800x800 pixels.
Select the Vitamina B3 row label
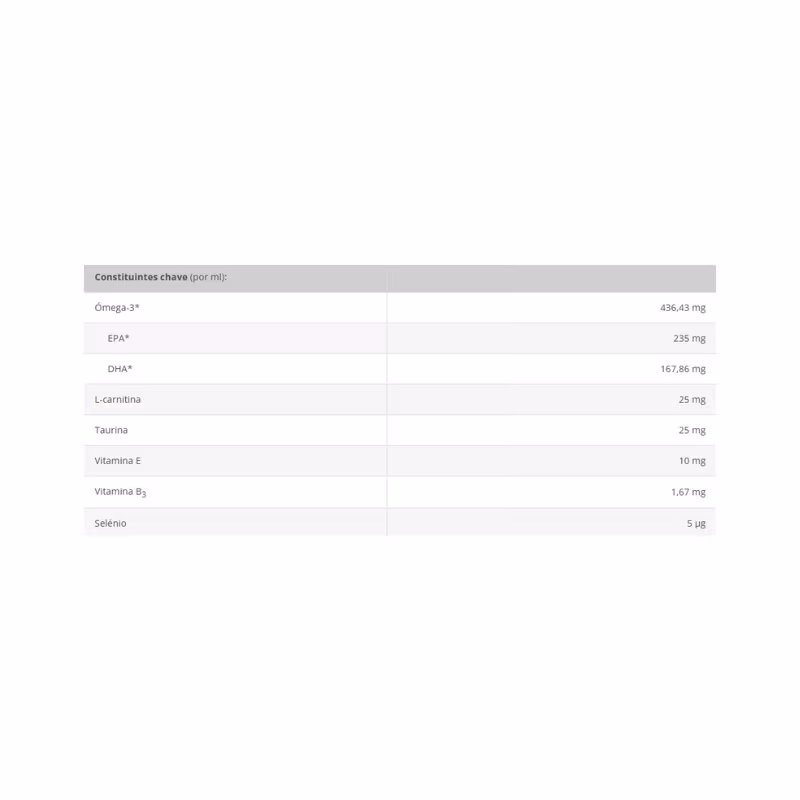[120, 492]
